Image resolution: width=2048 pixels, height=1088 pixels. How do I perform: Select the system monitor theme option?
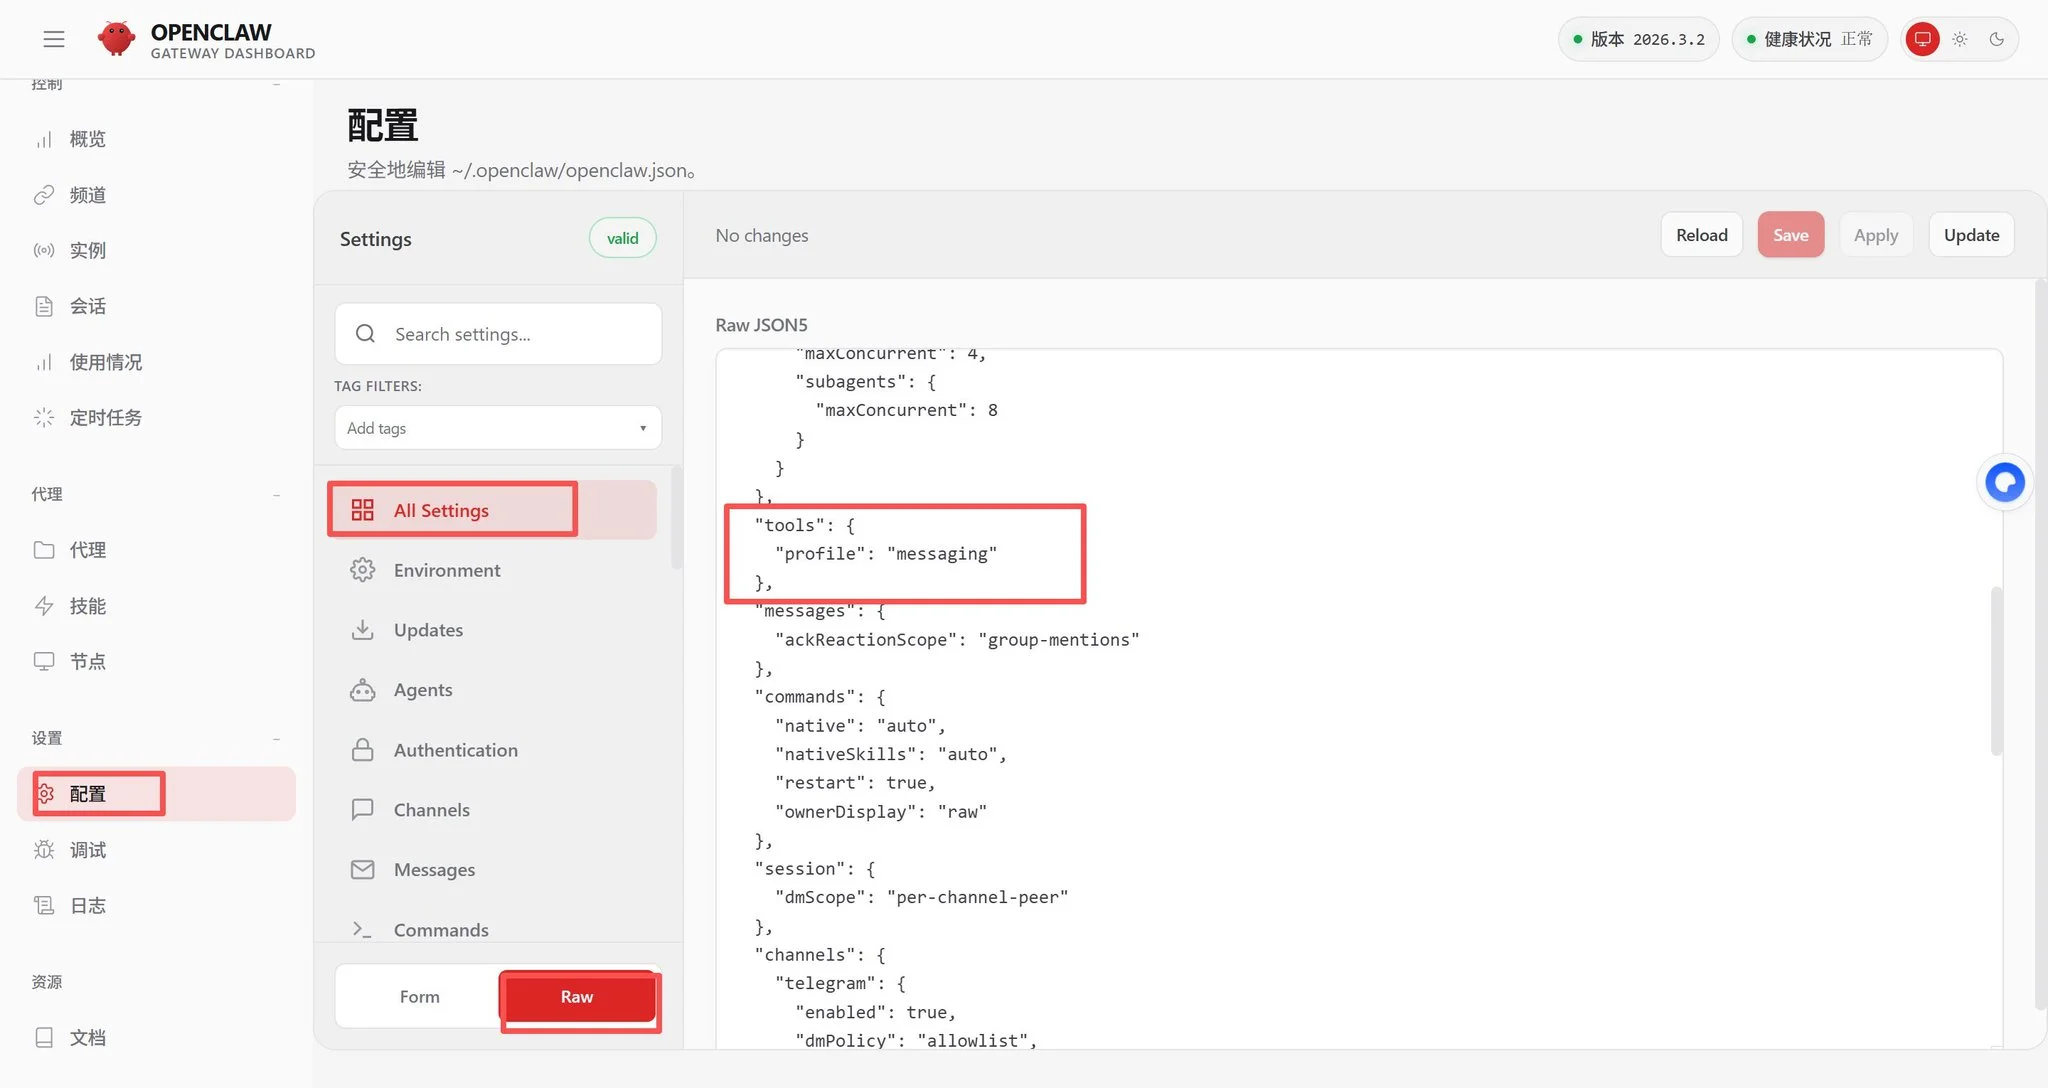pyautogui.click(x=1922, y=39)
